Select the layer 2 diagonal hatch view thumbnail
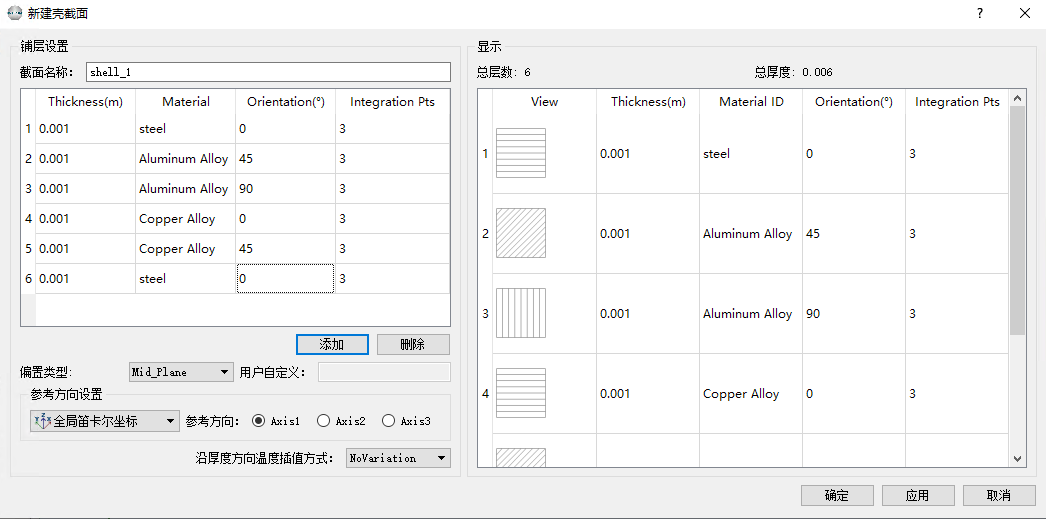The height and width of the screenshot is (519, 1046). 520,233
